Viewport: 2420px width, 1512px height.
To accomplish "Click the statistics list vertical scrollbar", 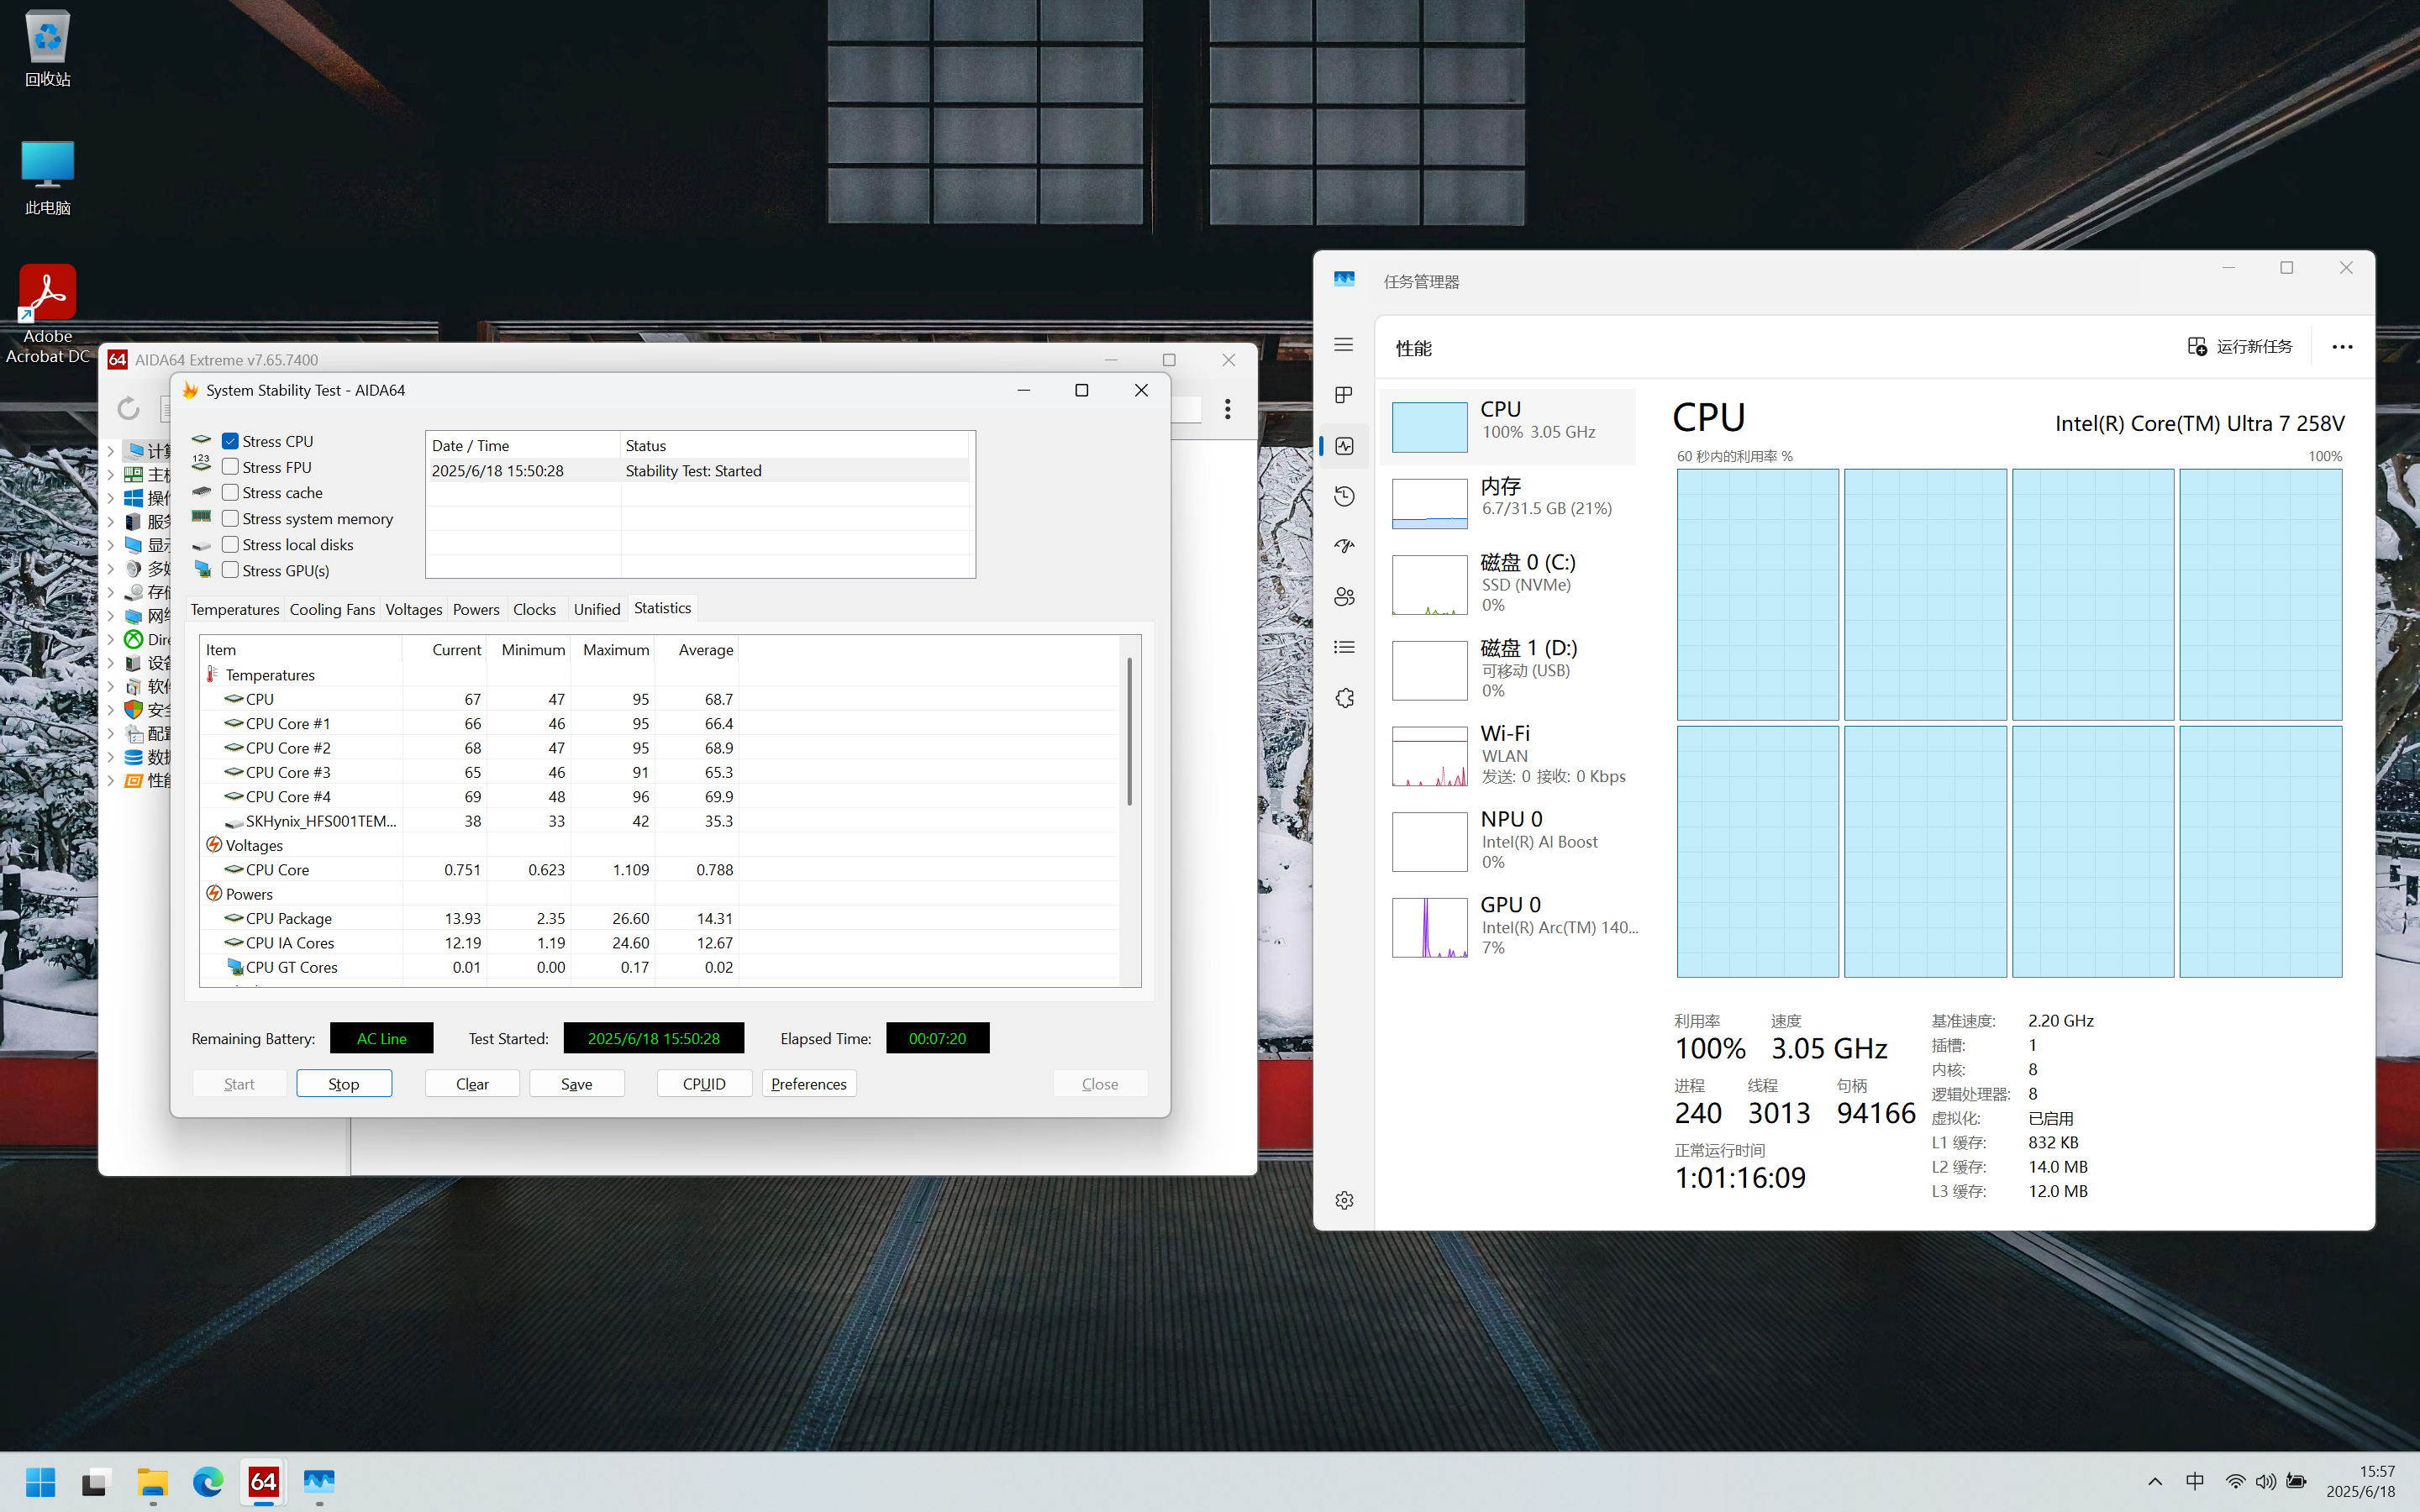I will pos(1130,730).
